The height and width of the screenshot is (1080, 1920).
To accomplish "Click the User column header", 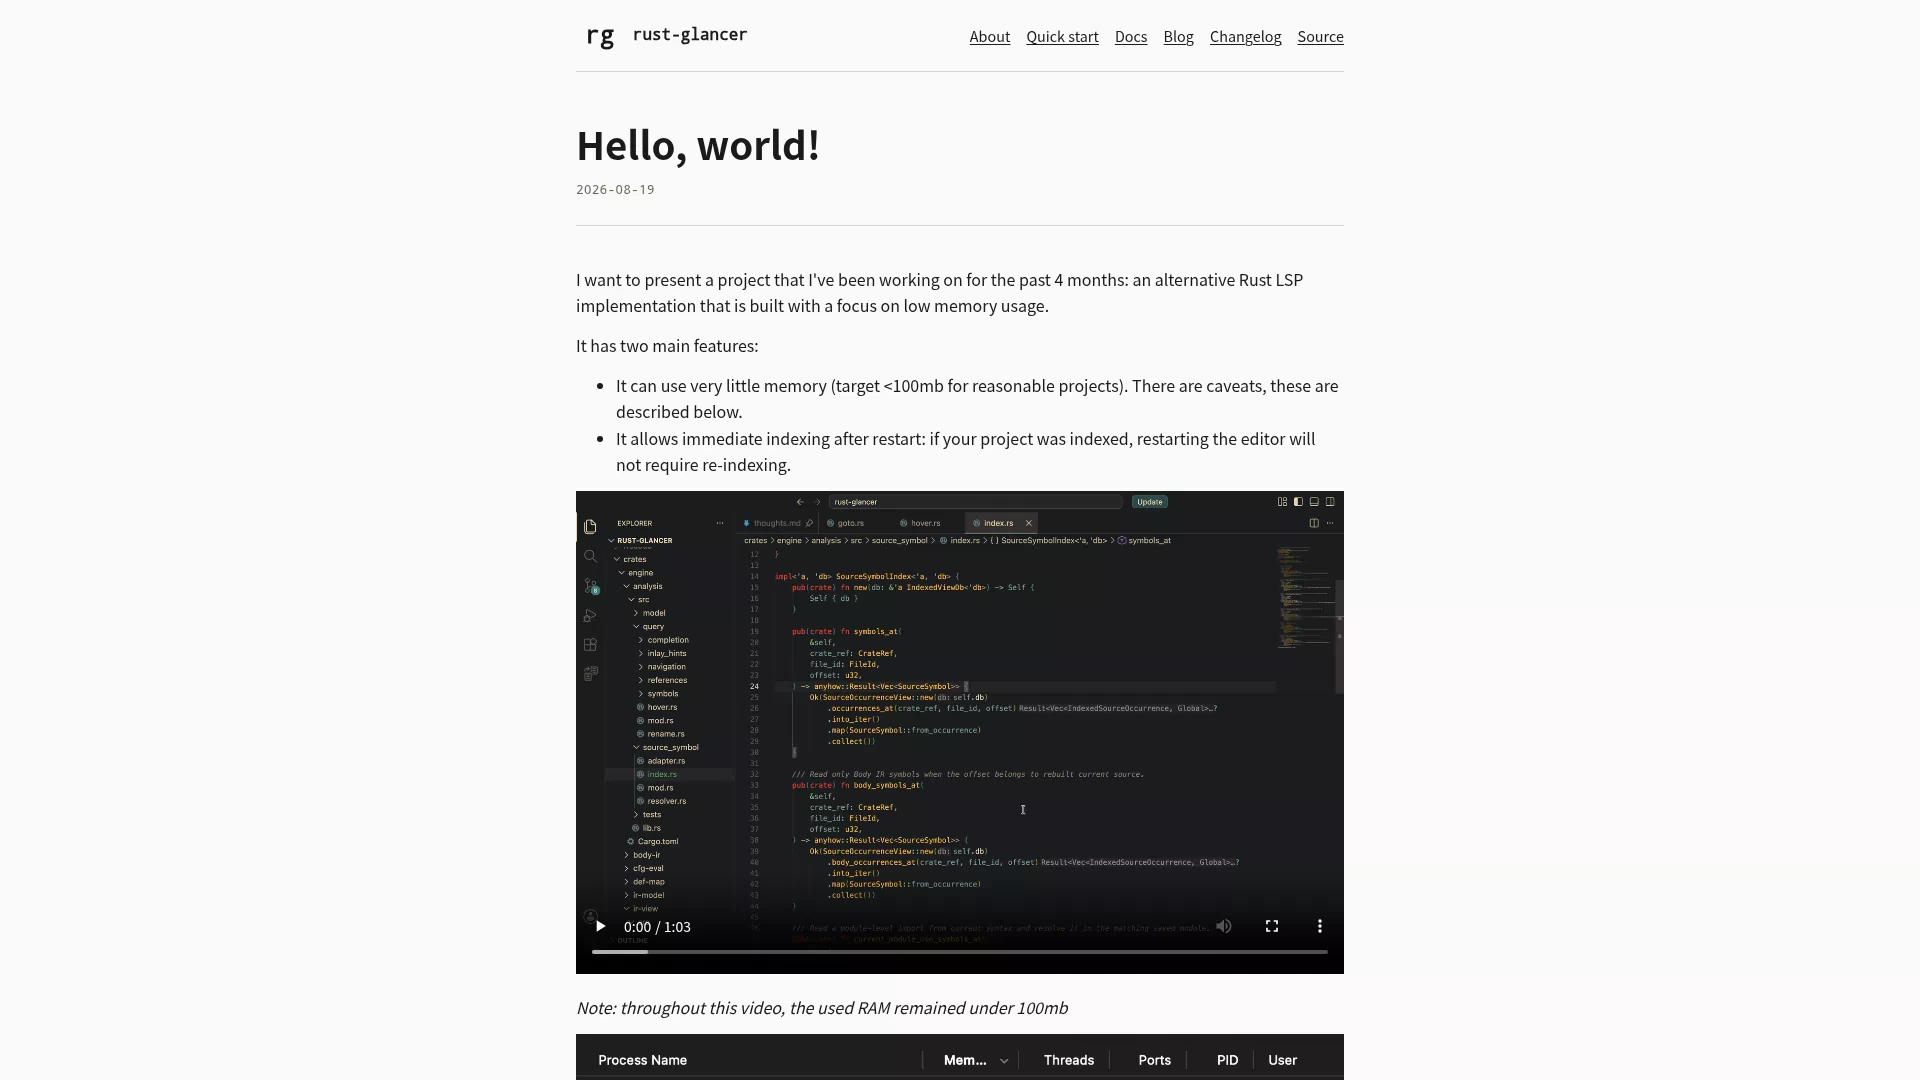I will coord(1283,1060).
